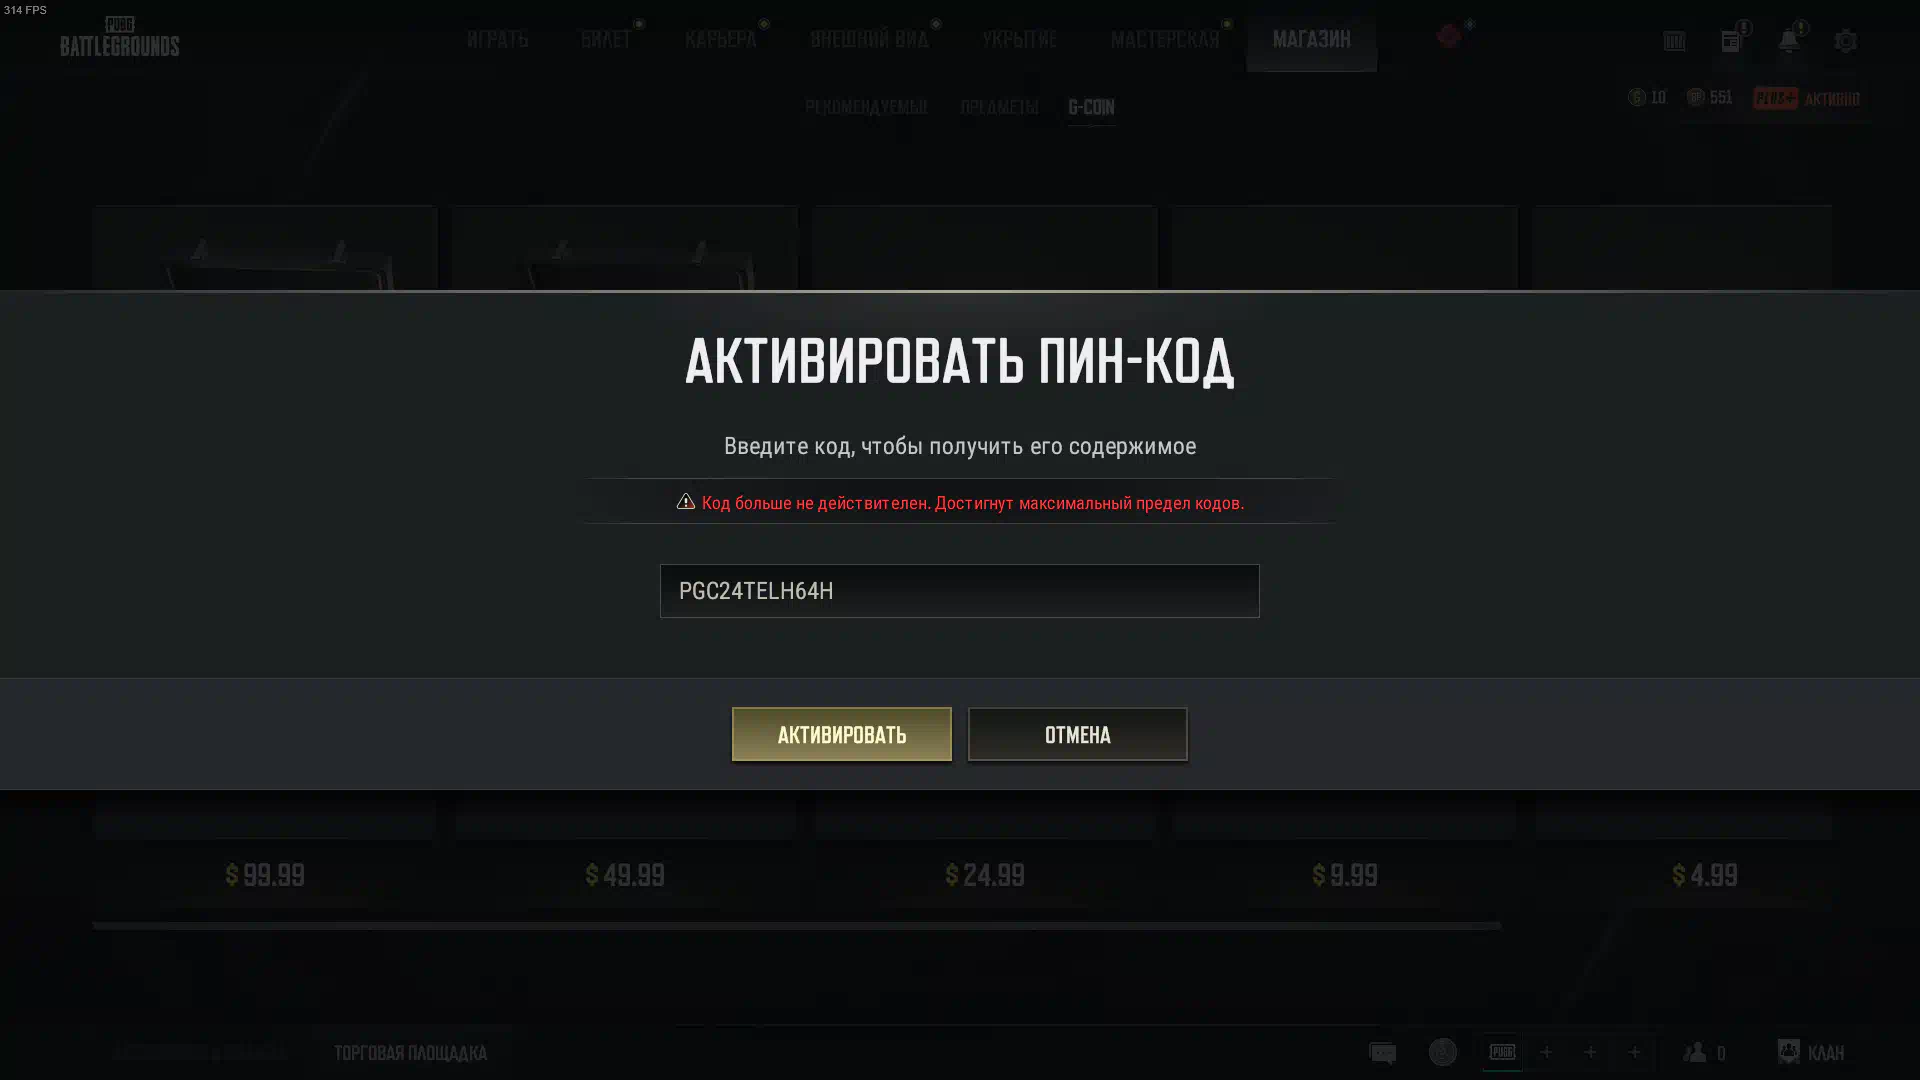Open the ИГРАТЬ menu tab
The width and height of the screenshot is (1920, 1080).
(x=497, y=40)
